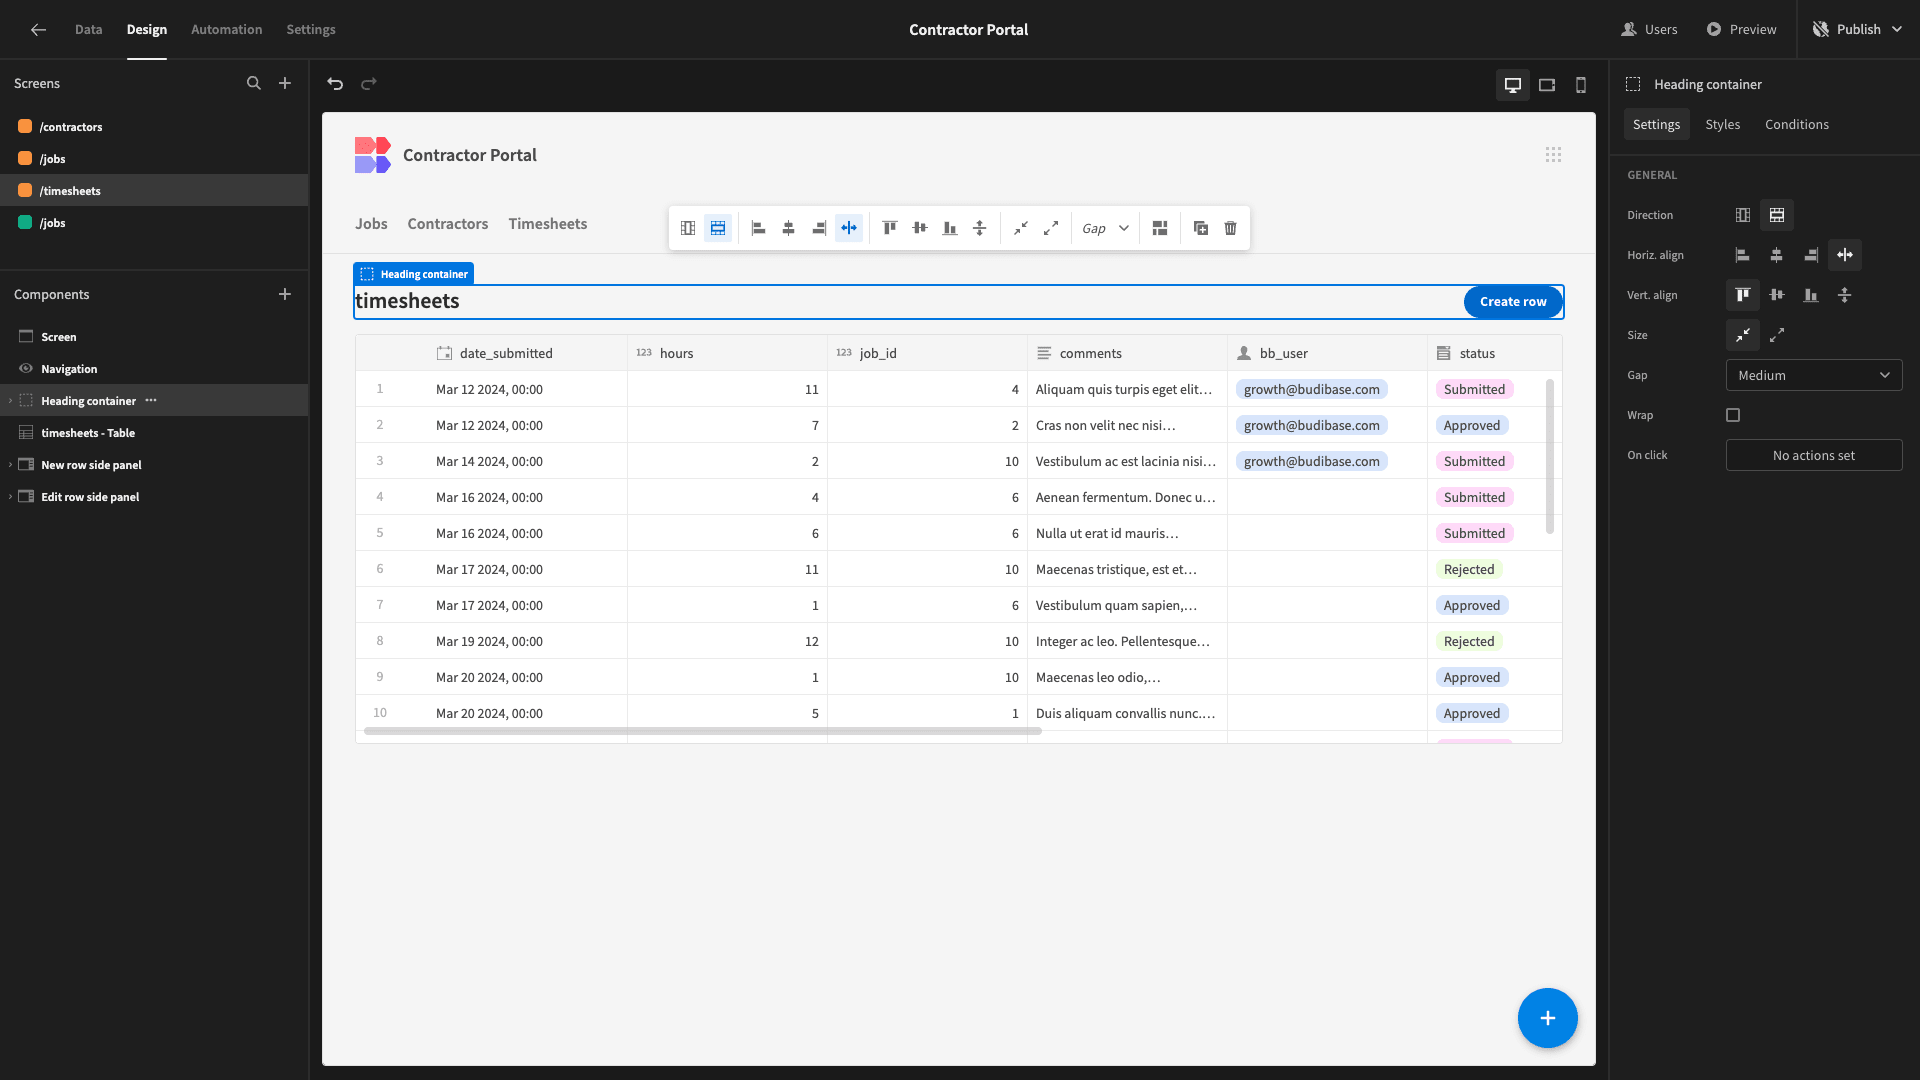
Task: Switch to the Conditions tab
Action: [x=1796, y=125]
